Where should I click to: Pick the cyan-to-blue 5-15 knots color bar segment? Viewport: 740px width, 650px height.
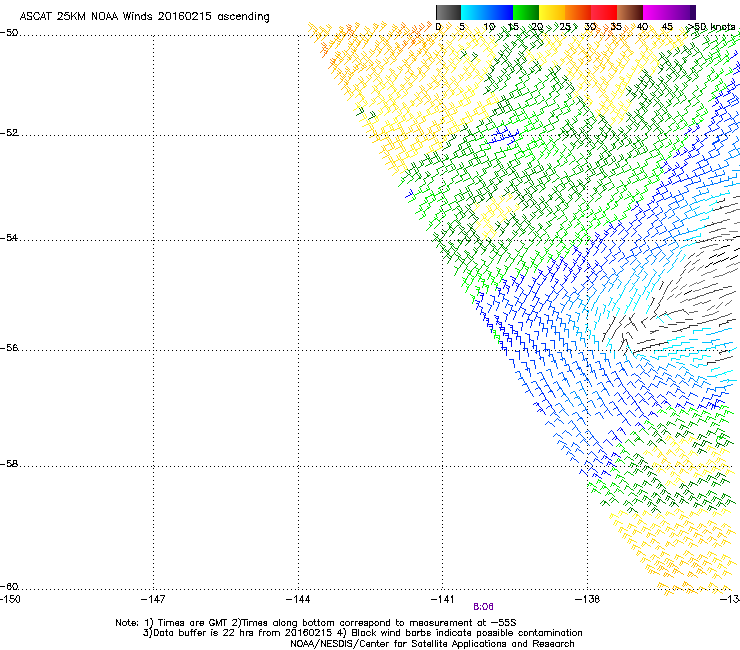[487, 12]
